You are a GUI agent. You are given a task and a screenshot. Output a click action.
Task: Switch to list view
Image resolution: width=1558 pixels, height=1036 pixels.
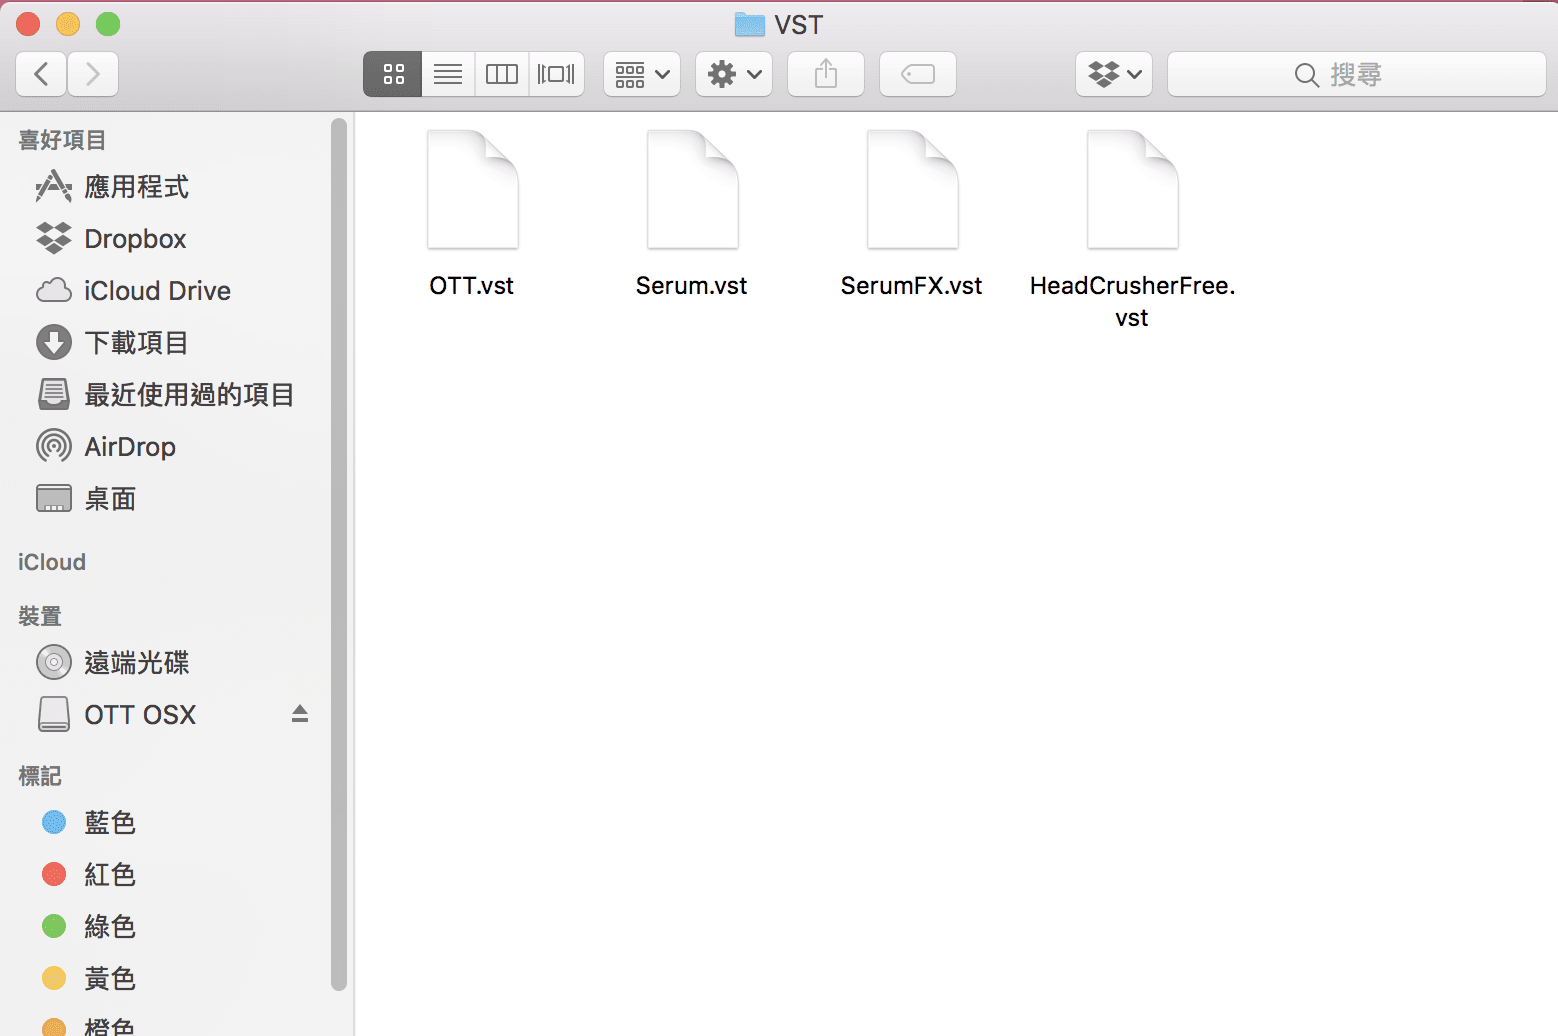(448, 74)
